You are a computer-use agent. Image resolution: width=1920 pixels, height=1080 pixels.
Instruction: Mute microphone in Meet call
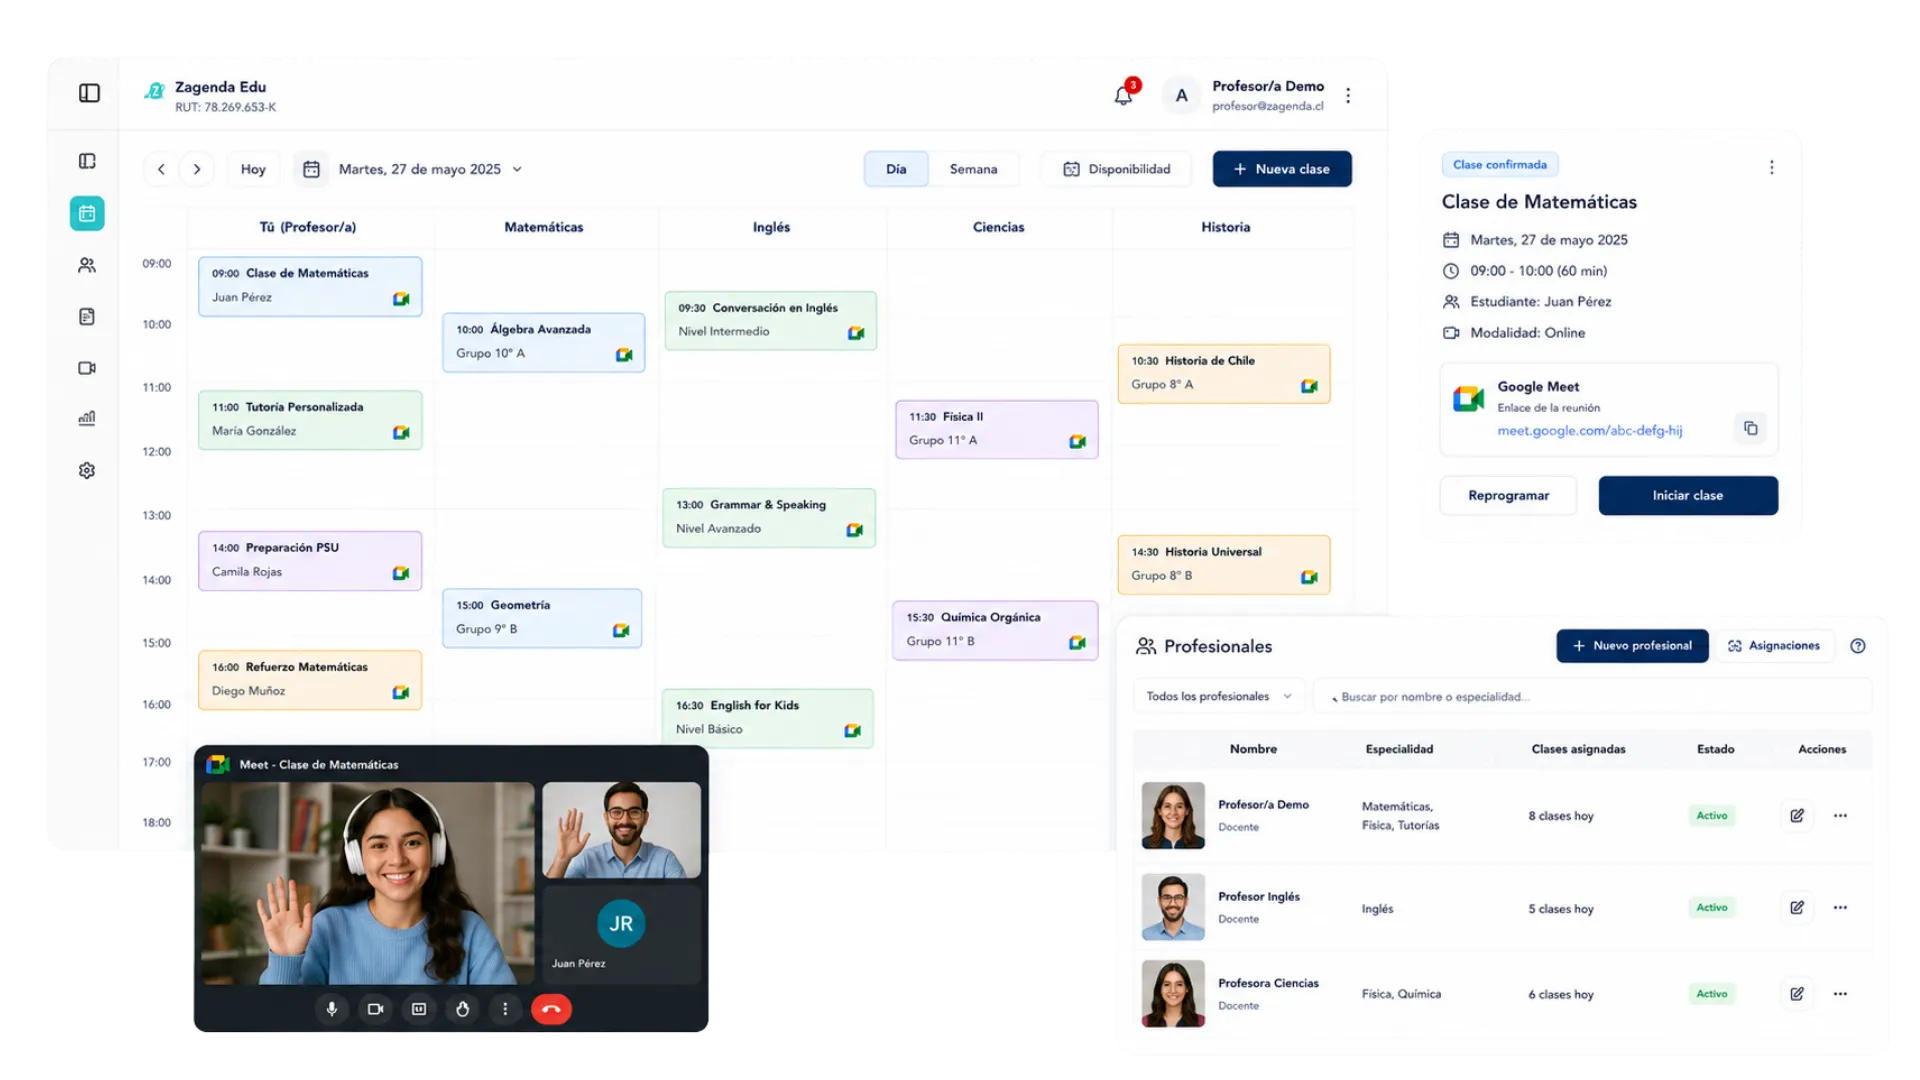pyautogui.click(x=332, y=1009)
